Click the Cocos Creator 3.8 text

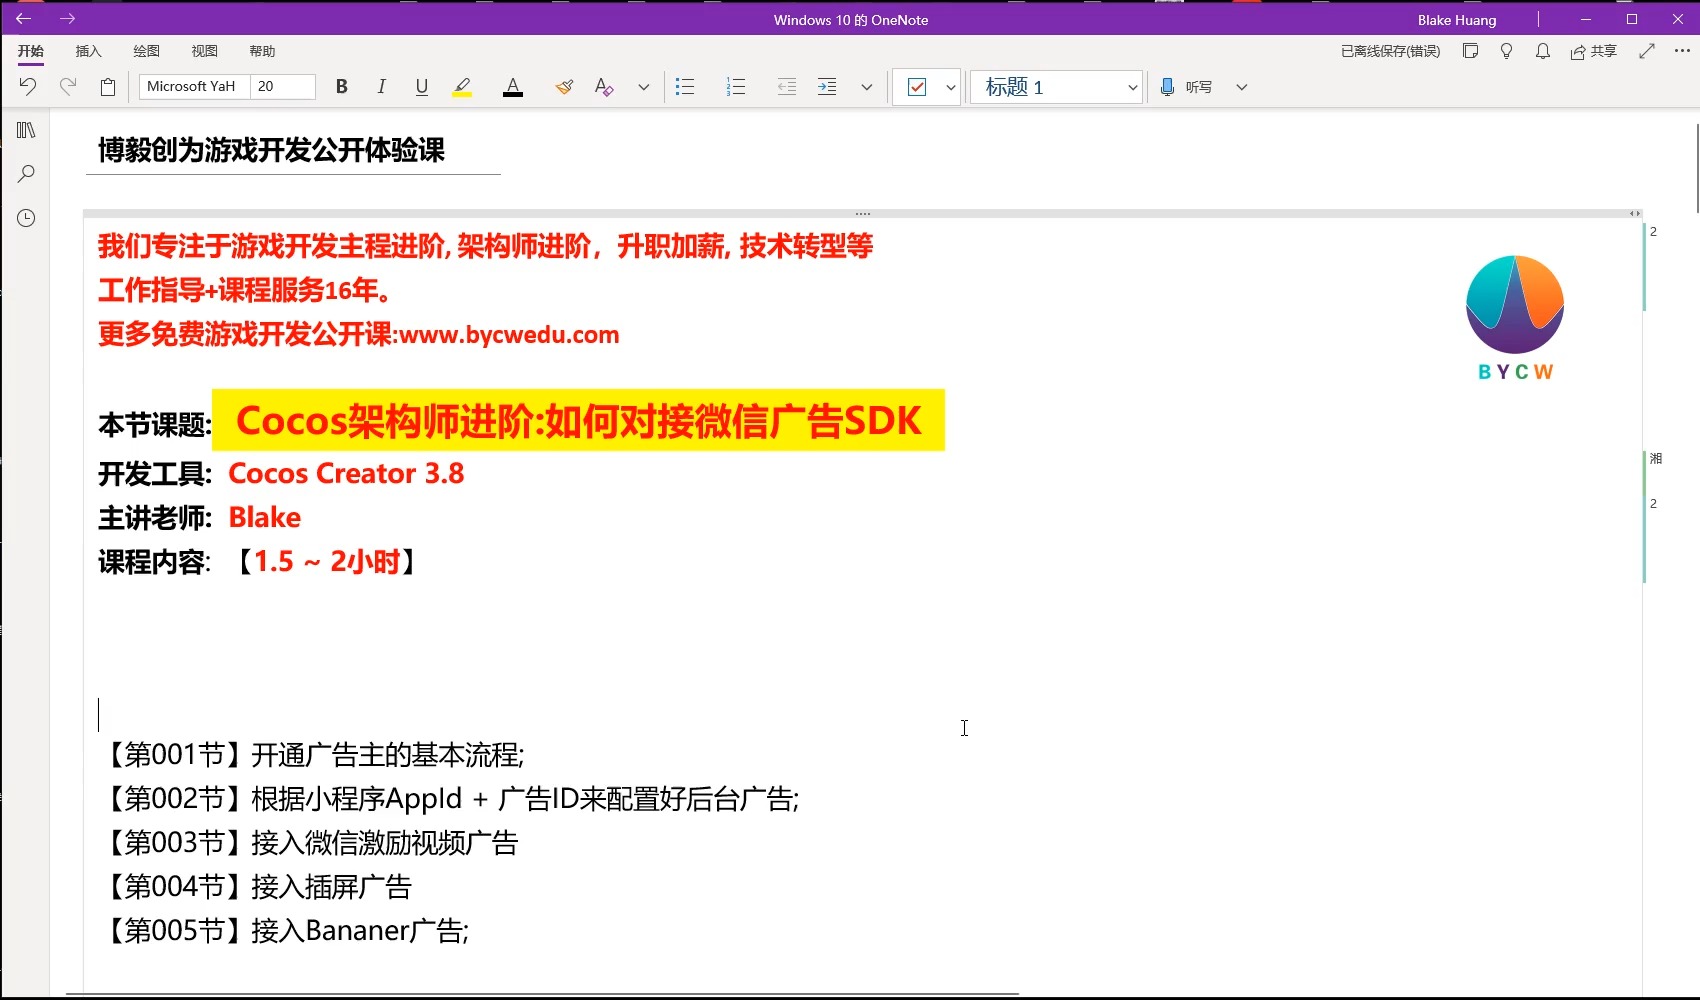click(346, 473)
